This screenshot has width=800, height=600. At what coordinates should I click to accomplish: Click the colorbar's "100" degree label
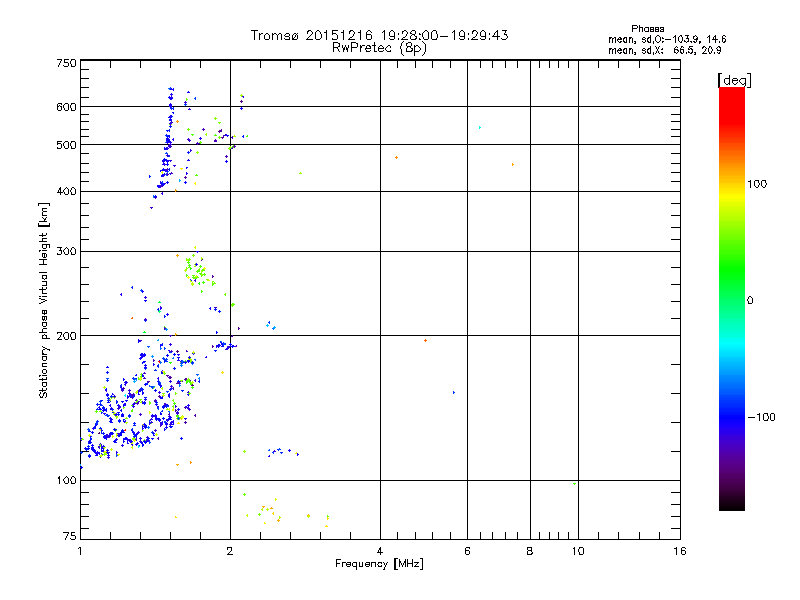click(x=757, y=184)
